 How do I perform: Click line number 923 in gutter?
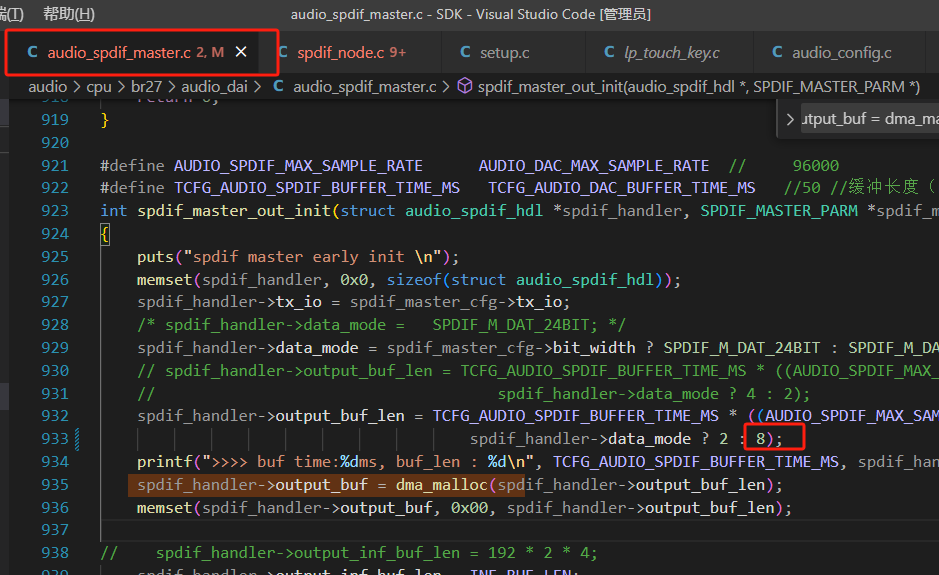(x=55, y=211)
